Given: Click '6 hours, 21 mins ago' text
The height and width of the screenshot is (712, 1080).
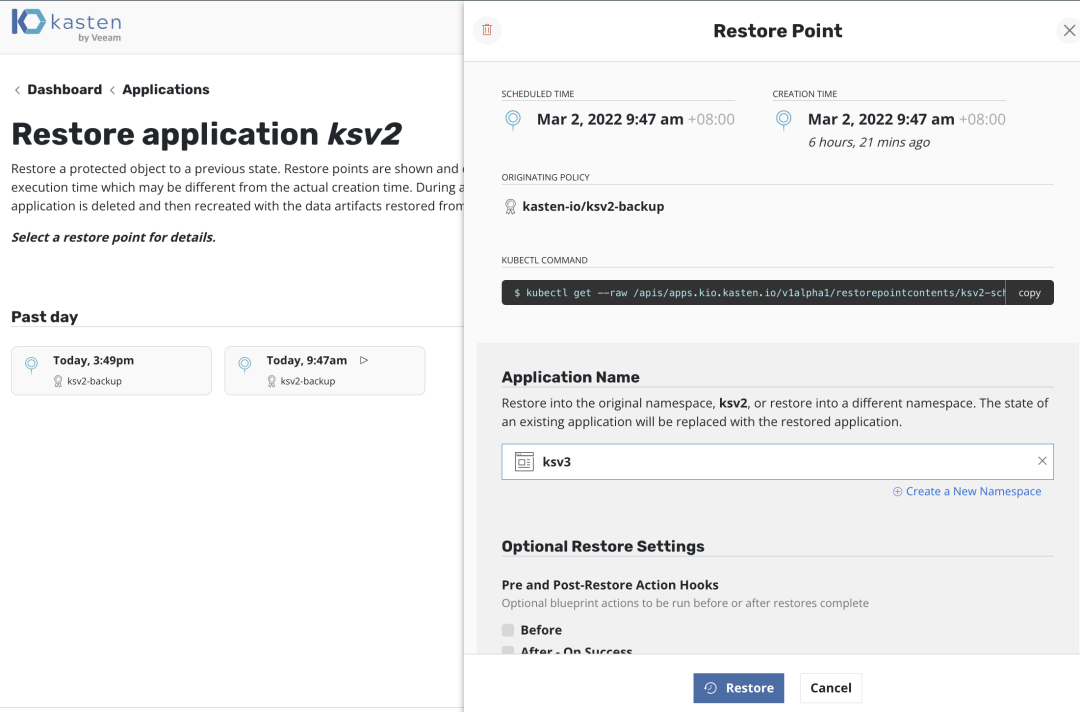Looking at the screenshot, I should pyautogui.click(x=869, y=143).
